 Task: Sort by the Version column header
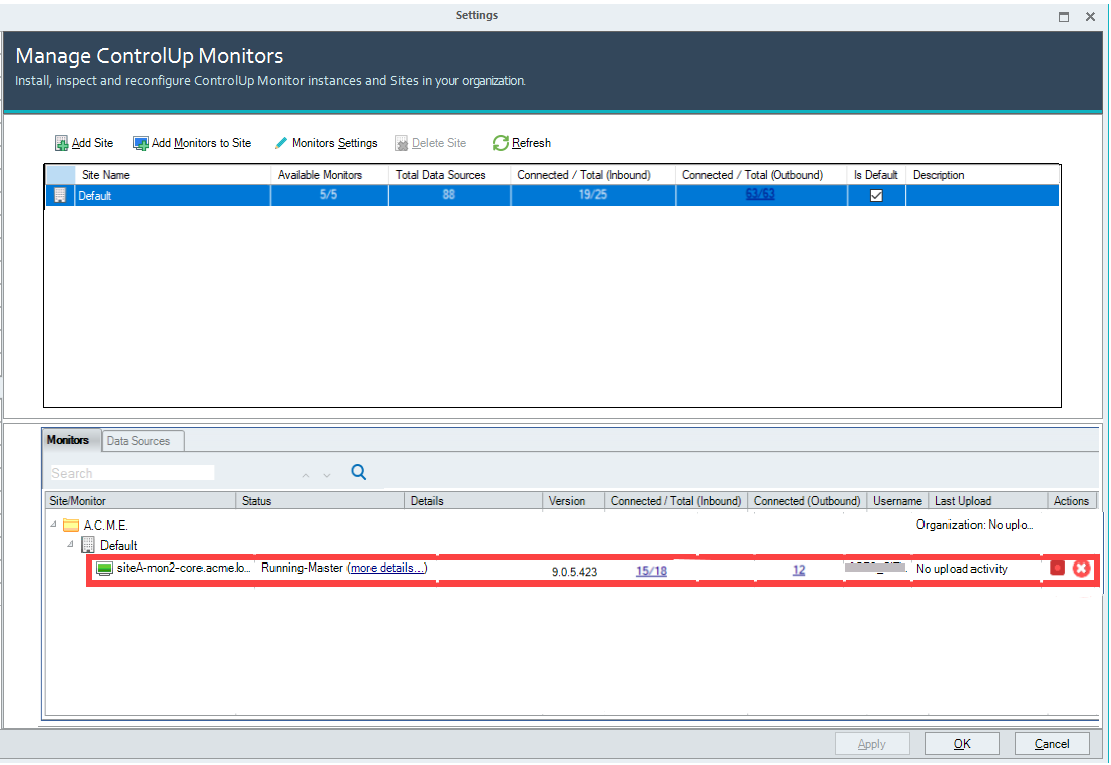pos(574,501)
